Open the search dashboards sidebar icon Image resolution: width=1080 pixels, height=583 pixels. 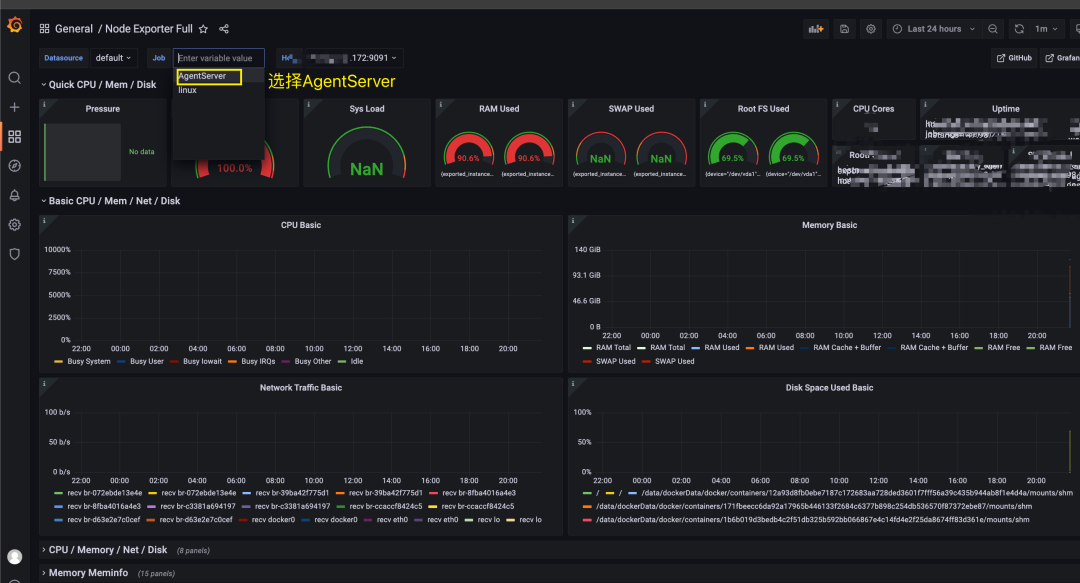pos(14,78)
